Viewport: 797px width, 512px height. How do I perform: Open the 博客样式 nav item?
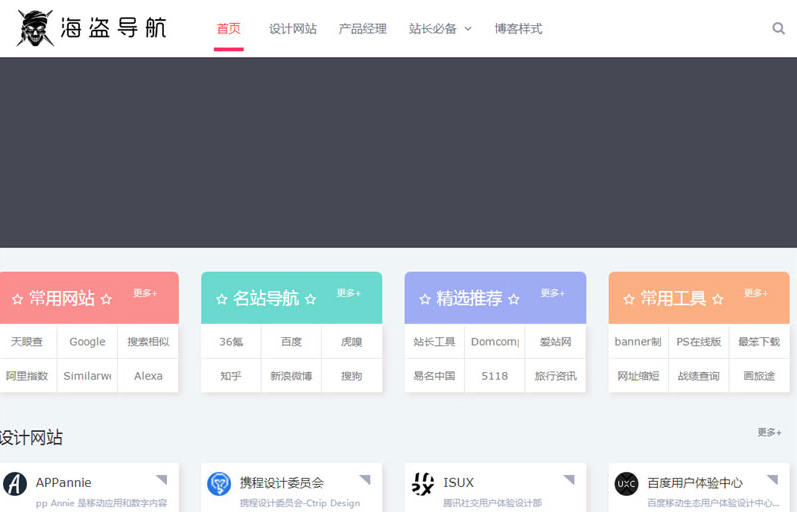pyautogui.click(x=518, y=29)
